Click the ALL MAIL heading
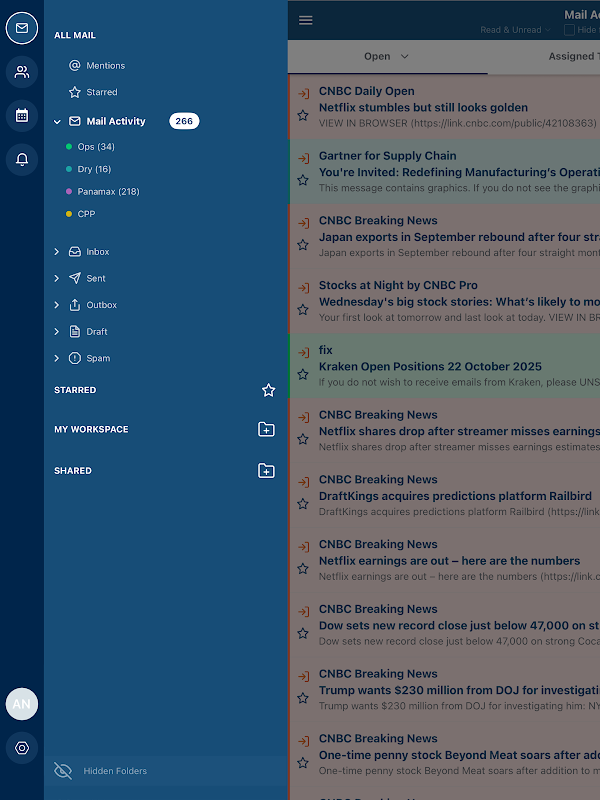This screenshot has height=800, width=600. pos(75,35)
